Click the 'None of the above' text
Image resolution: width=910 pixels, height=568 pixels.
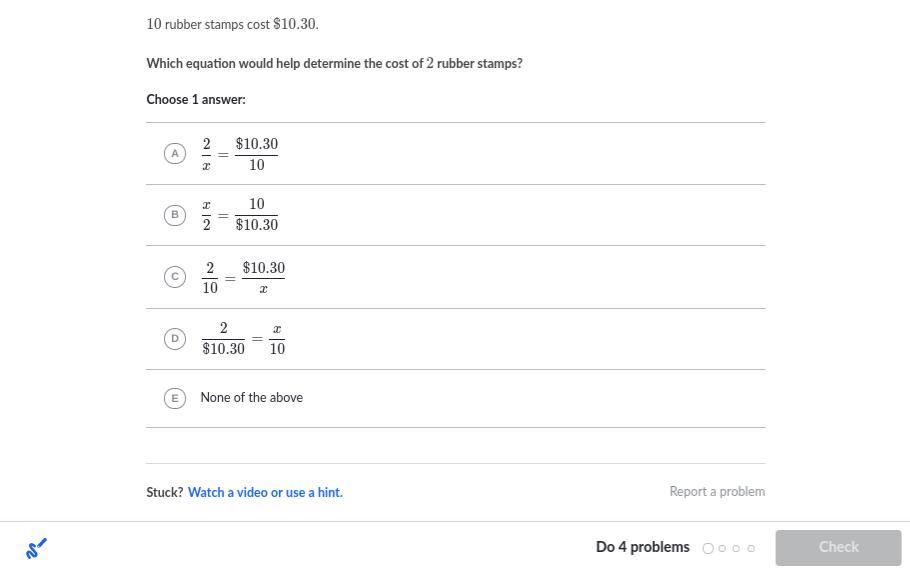pos(252,398)
